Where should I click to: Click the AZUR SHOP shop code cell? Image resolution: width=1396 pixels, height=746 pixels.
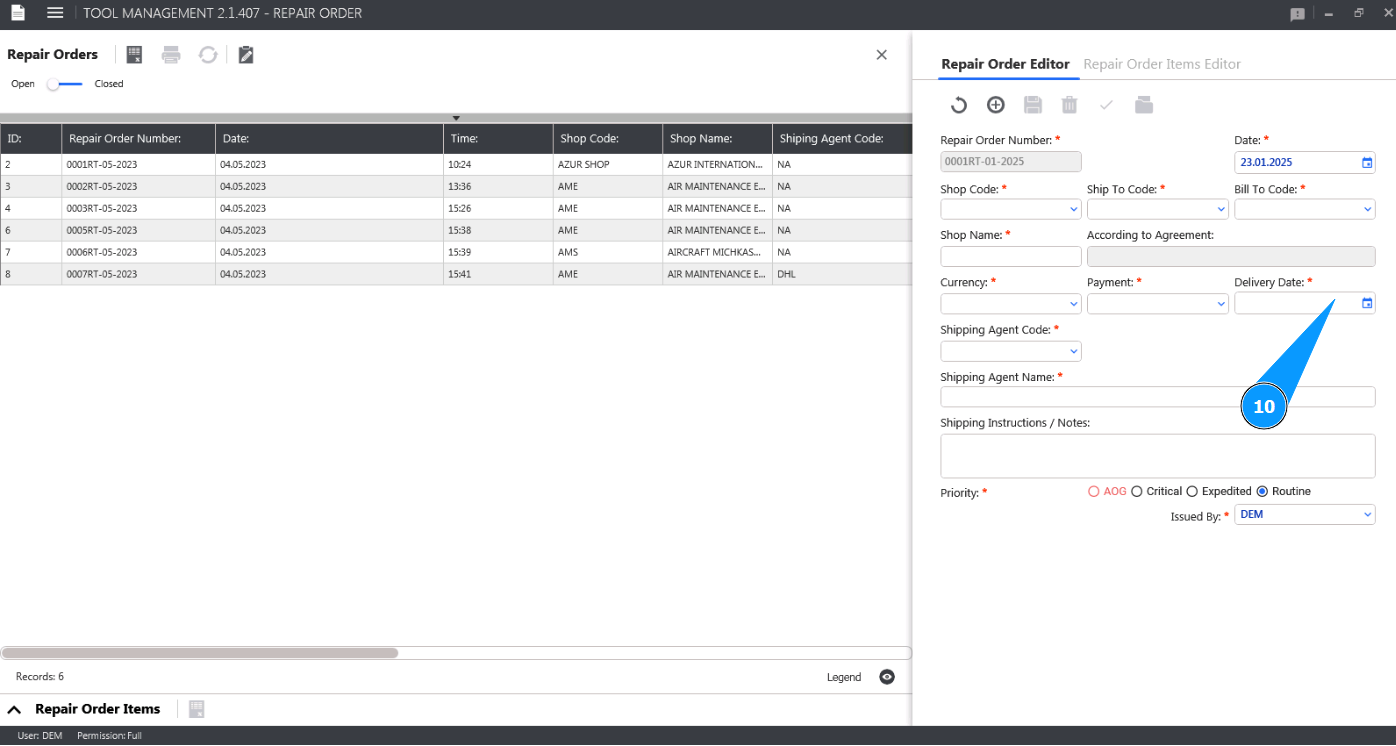point(608,164)
